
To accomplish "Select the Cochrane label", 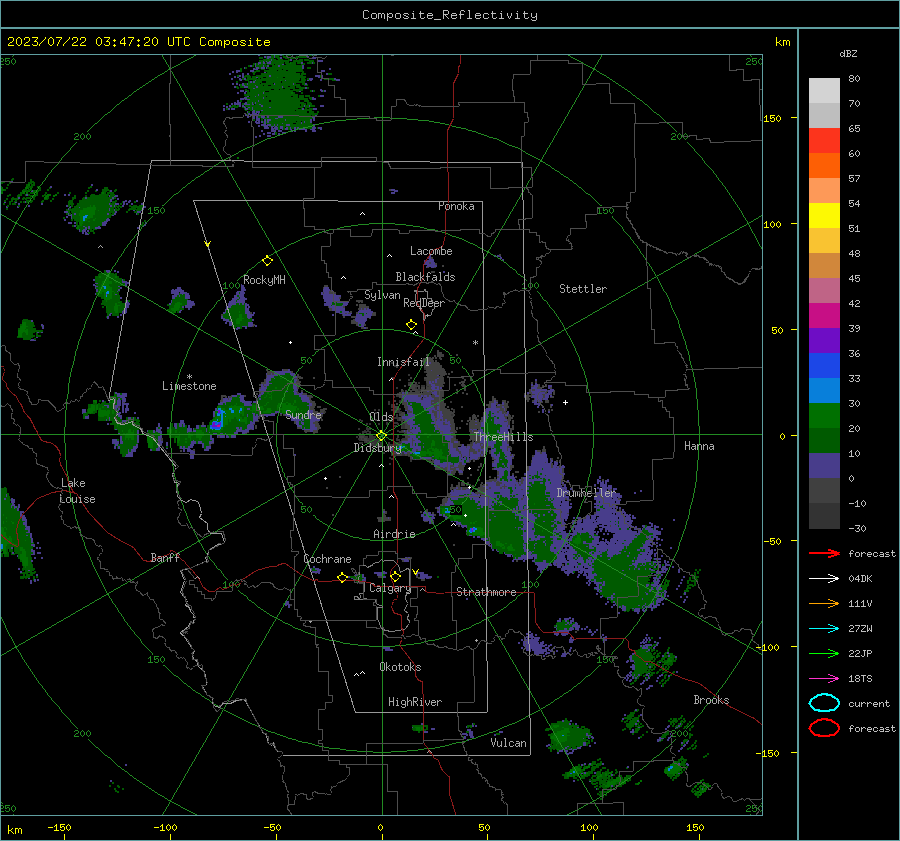I will point(327,559).
